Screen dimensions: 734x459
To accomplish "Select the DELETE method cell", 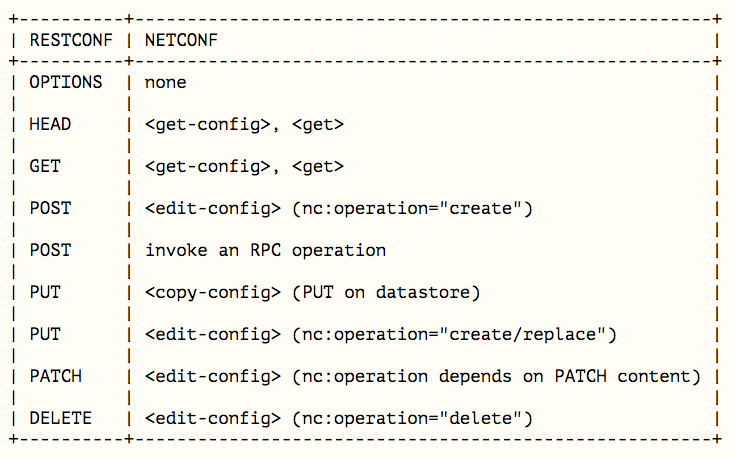I will pyautogui.click(x=60, y=418).
